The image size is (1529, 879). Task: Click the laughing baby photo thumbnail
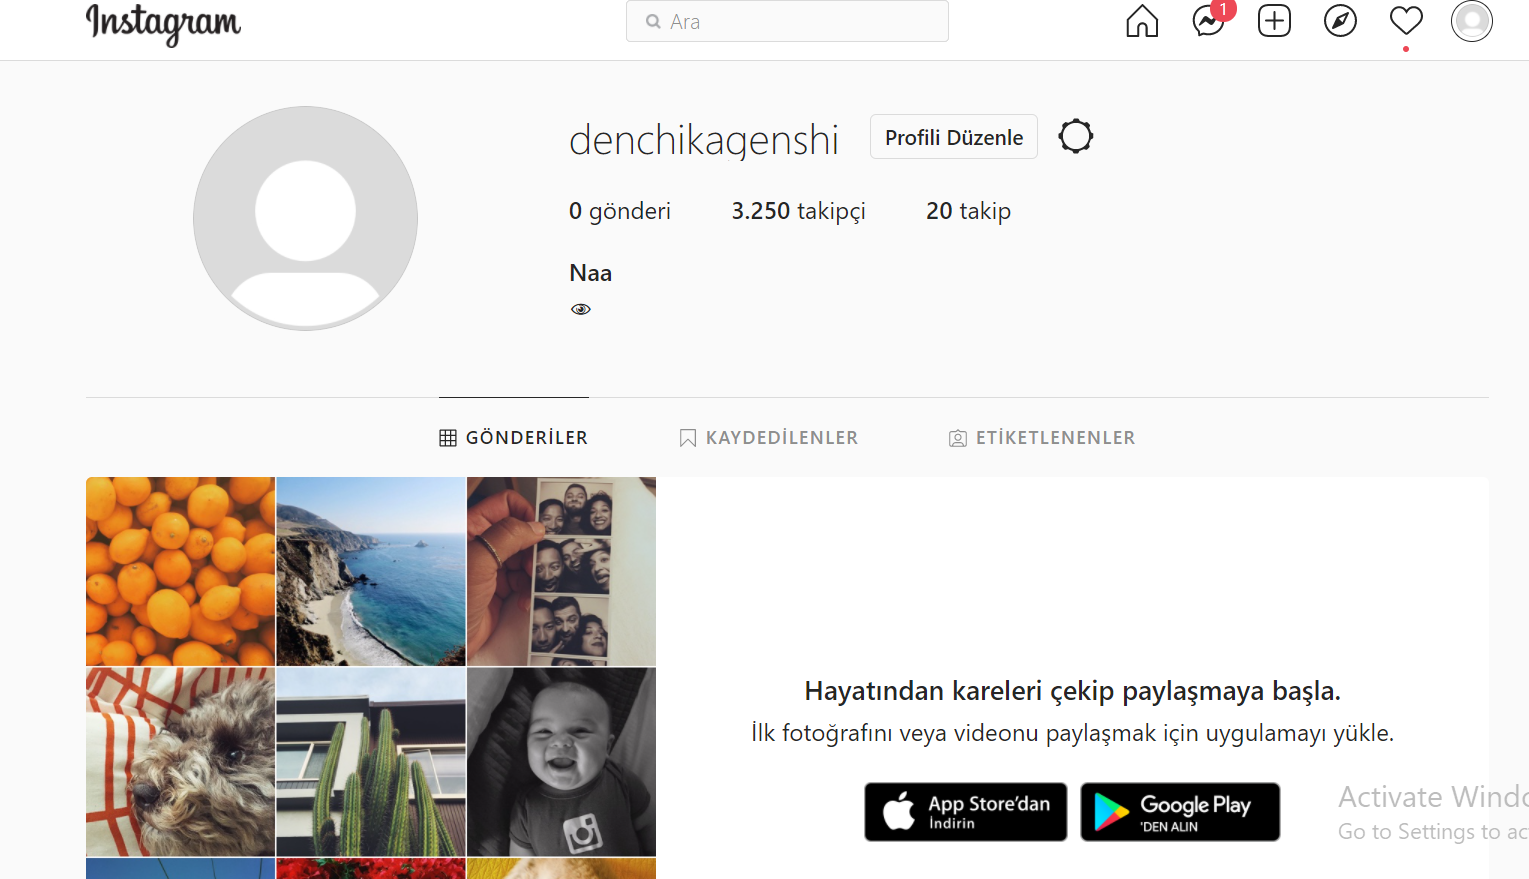click(561, 762)
